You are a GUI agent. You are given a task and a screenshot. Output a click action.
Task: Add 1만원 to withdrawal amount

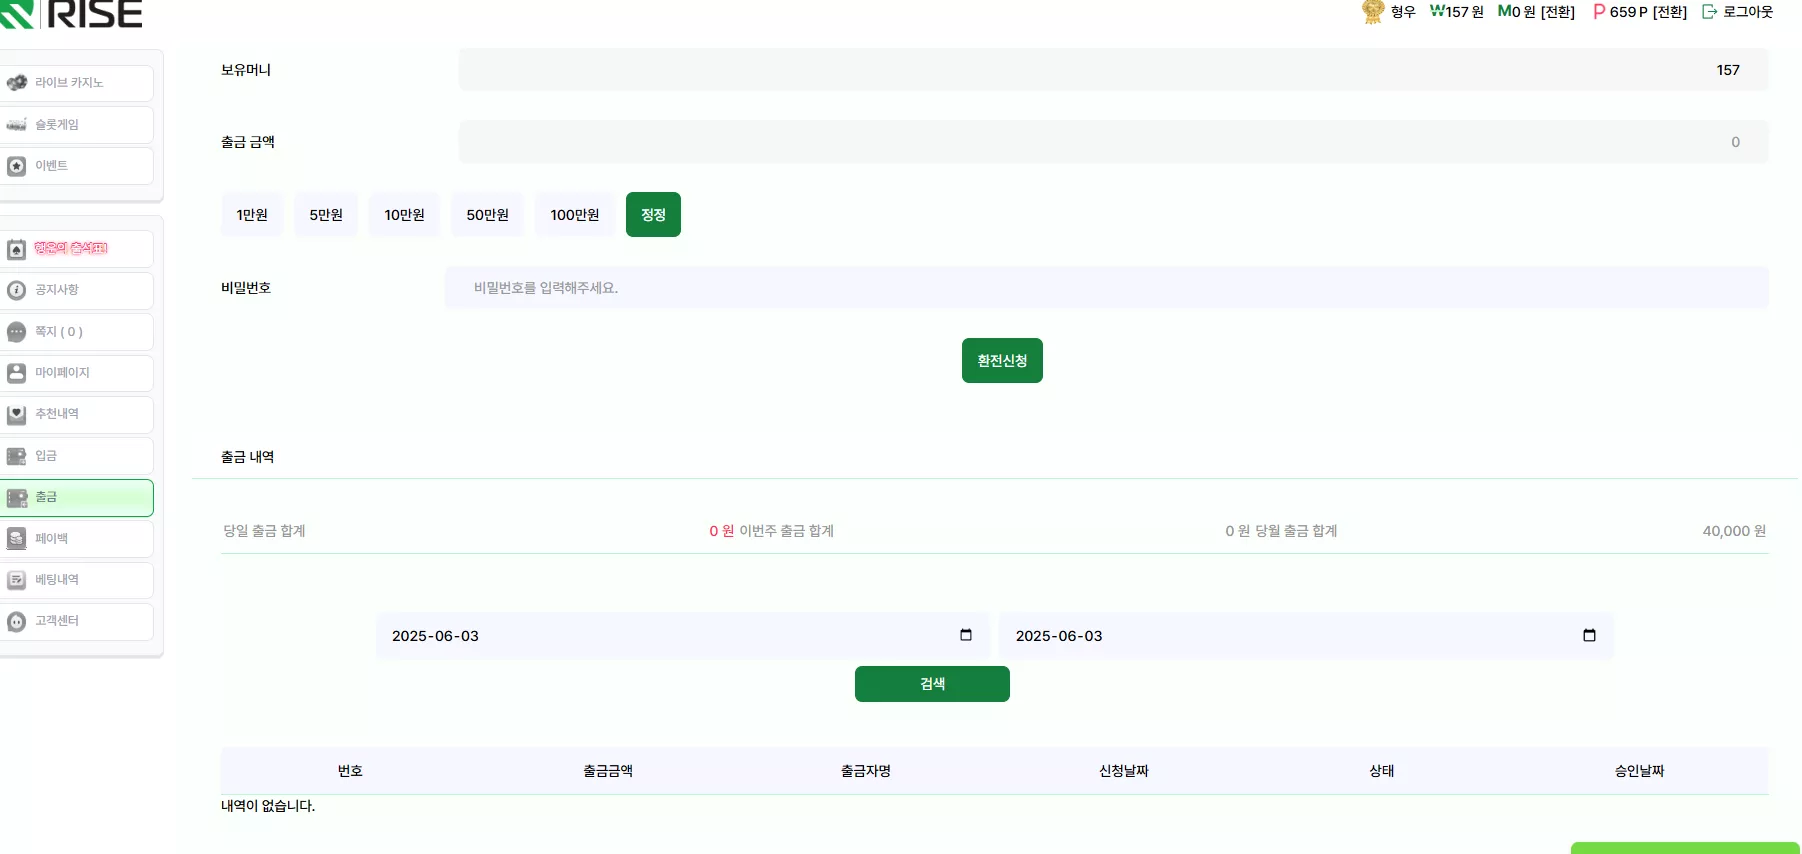[252, 215]
